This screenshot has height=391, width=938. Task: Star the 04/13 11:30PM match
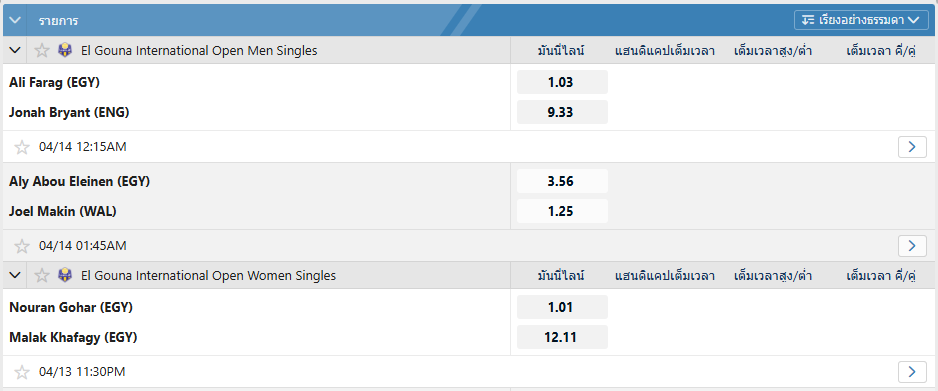pyautogui.click(x=22, y=372)
